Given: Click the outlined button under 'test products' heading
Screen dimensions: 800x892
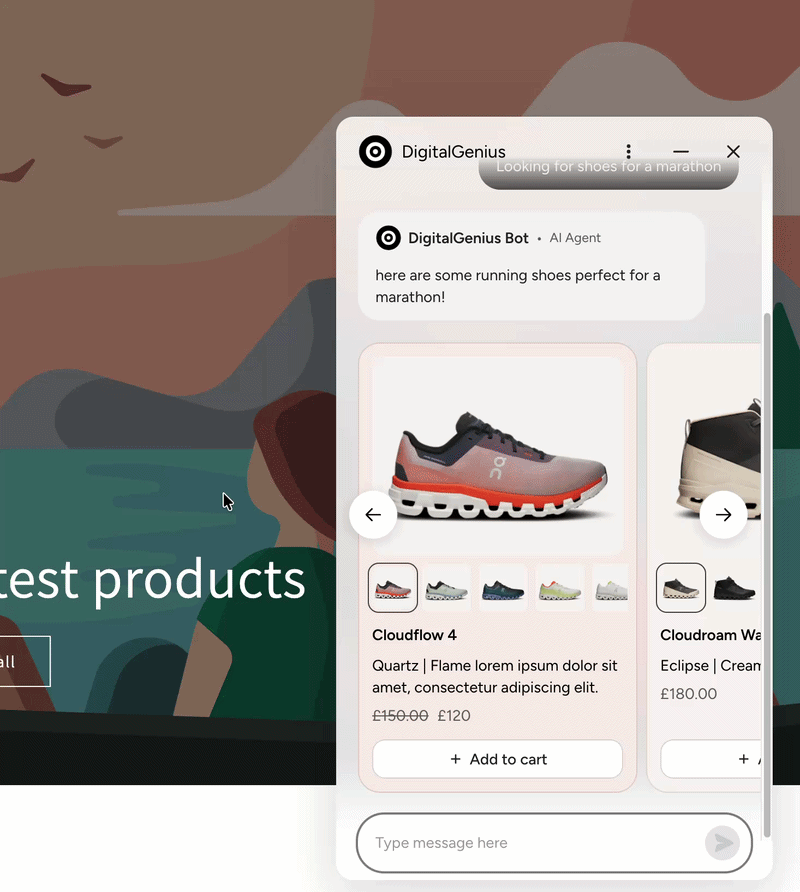Looking at the screenshot, I should (x=24, y=662).
